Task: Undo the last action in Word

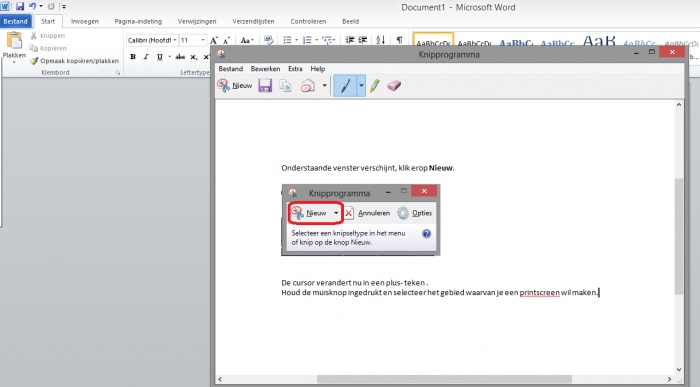Action: (32, 6)
